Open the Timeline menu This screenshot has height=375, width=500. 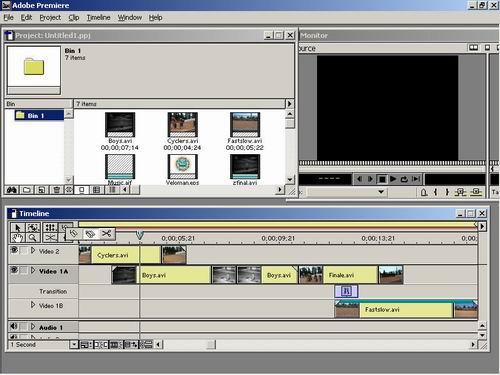tap(98, 18)
